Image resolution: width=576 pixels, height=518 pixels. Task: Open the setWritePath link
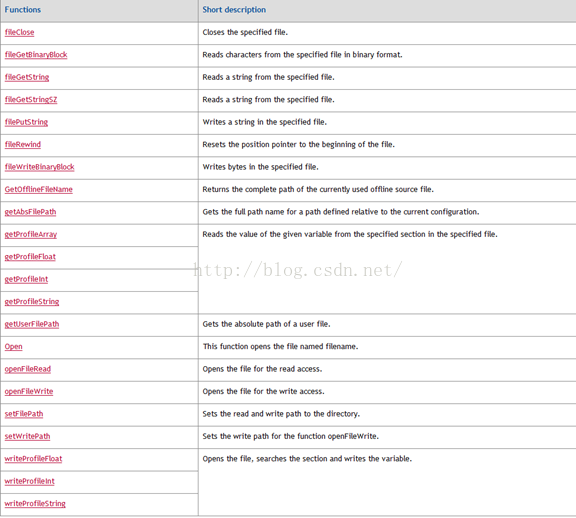coord(28,436)
